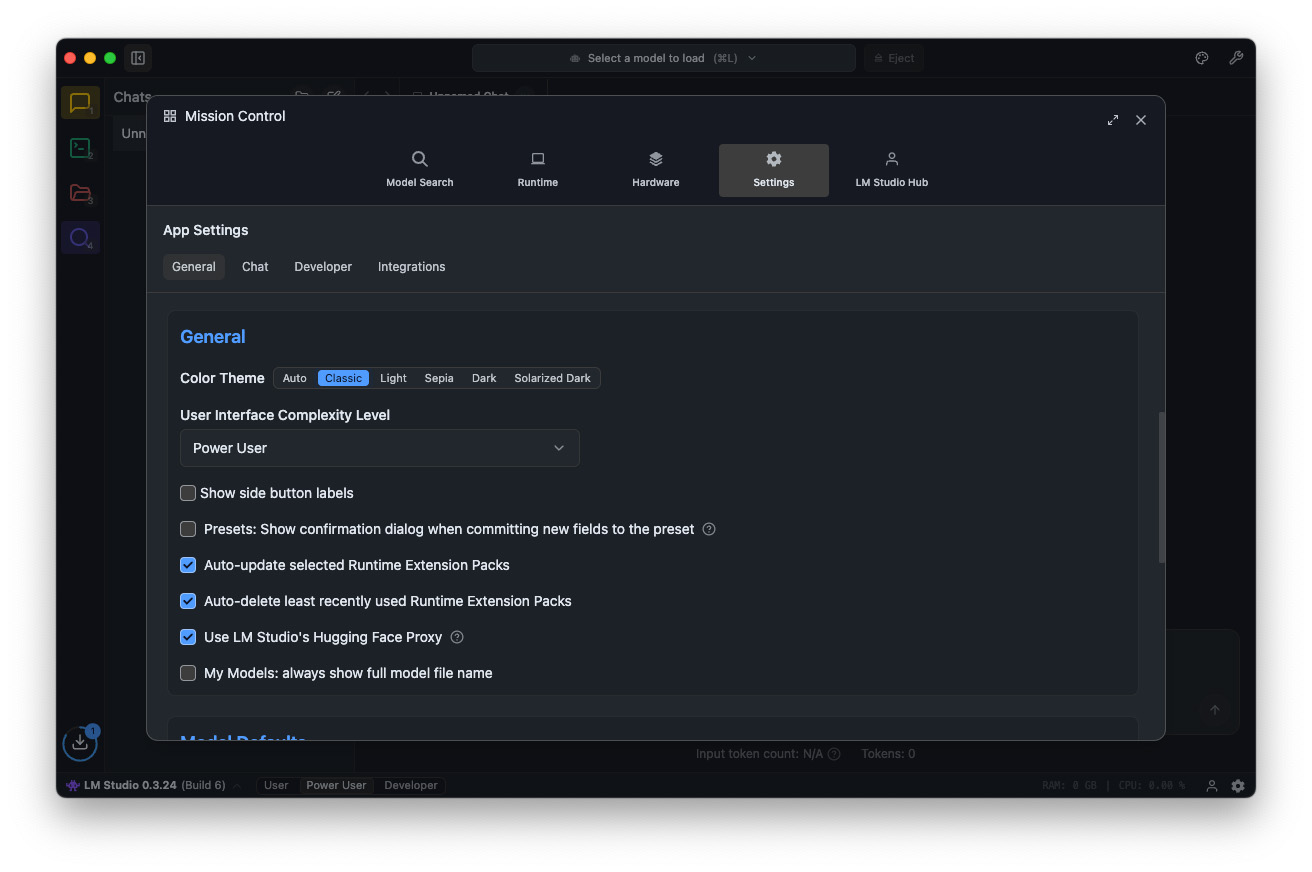This screenshot has height=872, width=1312.
Task: Disable Auto-update selected Runtime Extension Packs
Action: pos(188,565)
